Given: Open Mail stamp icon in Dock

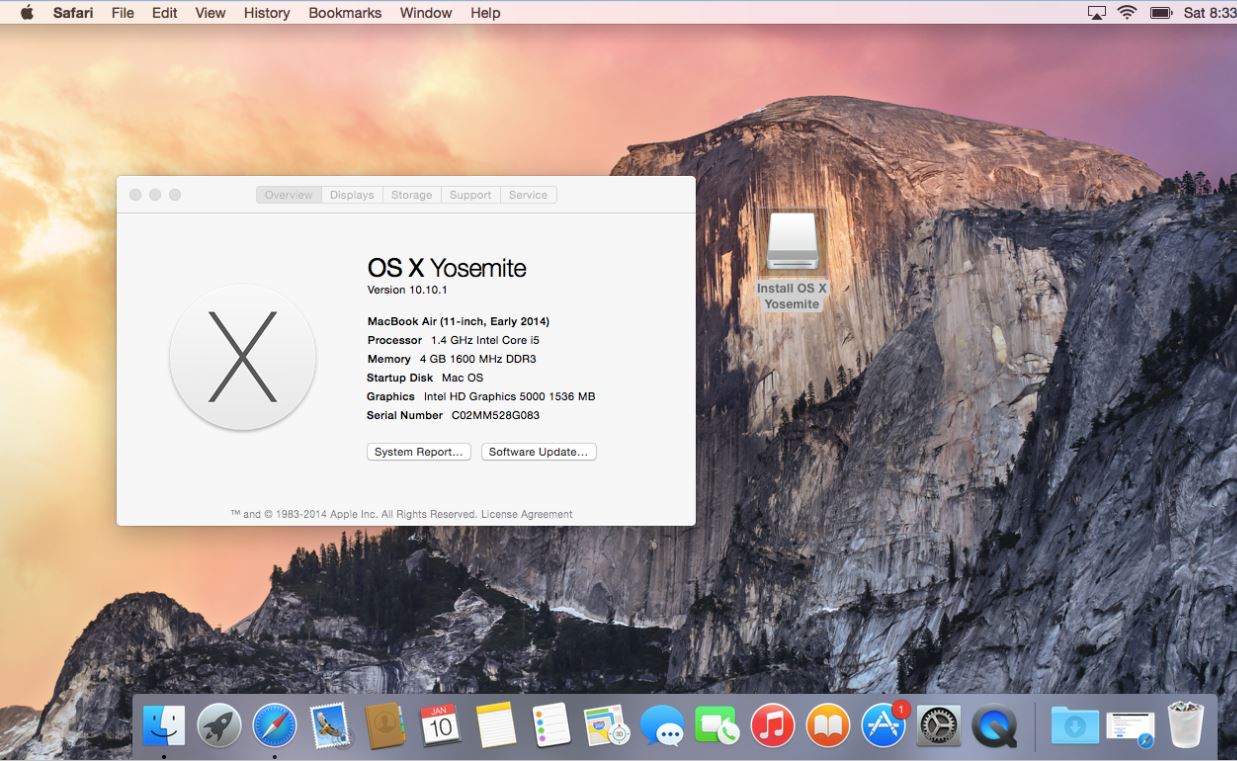Looking at the screenshot, I should tap(329, 726).
